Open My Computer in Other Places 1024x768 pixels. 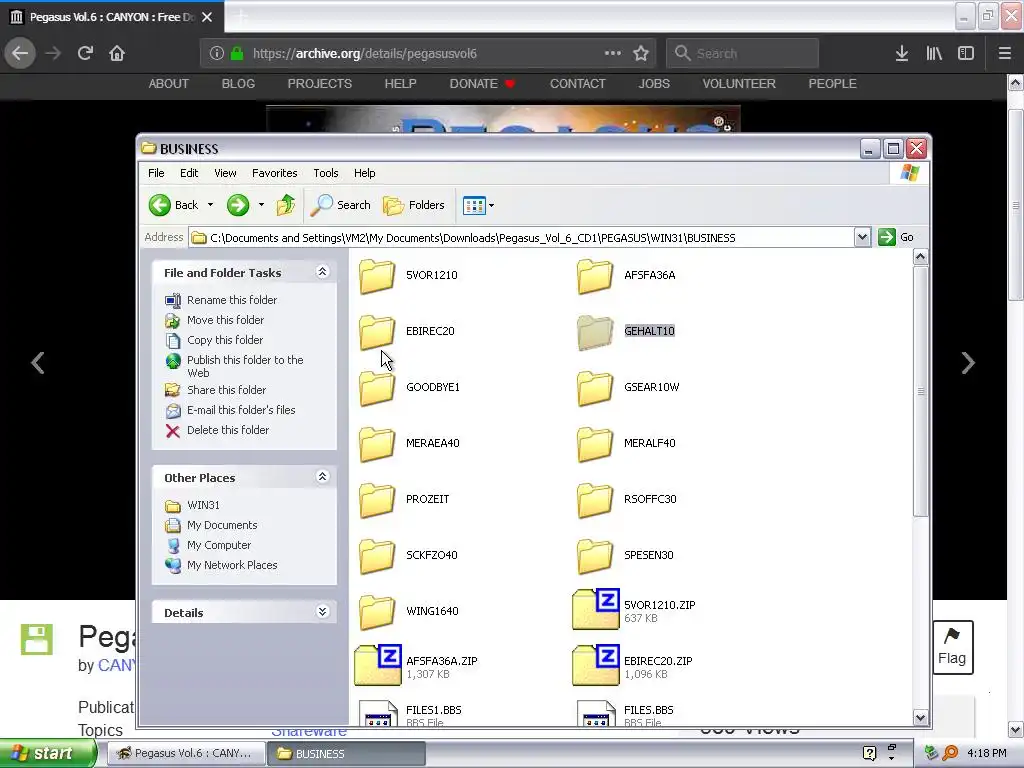[219, 545]
